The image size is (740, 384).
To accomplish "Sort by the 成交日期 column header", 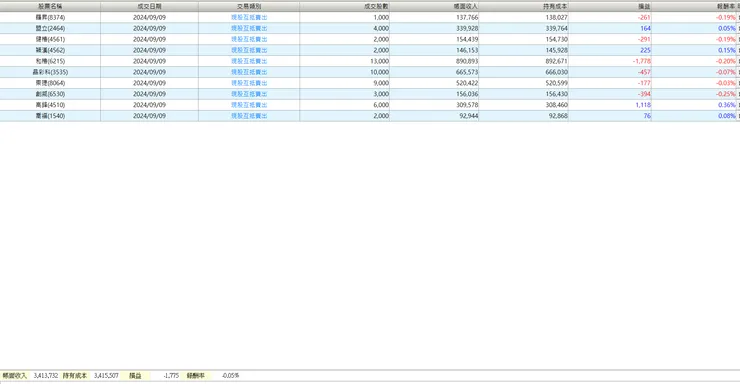I will click(149, 7).
